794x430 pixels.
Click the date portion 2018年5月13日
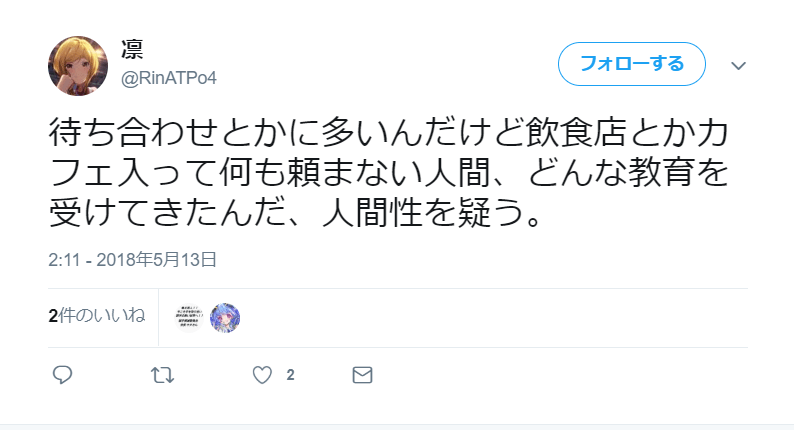coord(156,260)
